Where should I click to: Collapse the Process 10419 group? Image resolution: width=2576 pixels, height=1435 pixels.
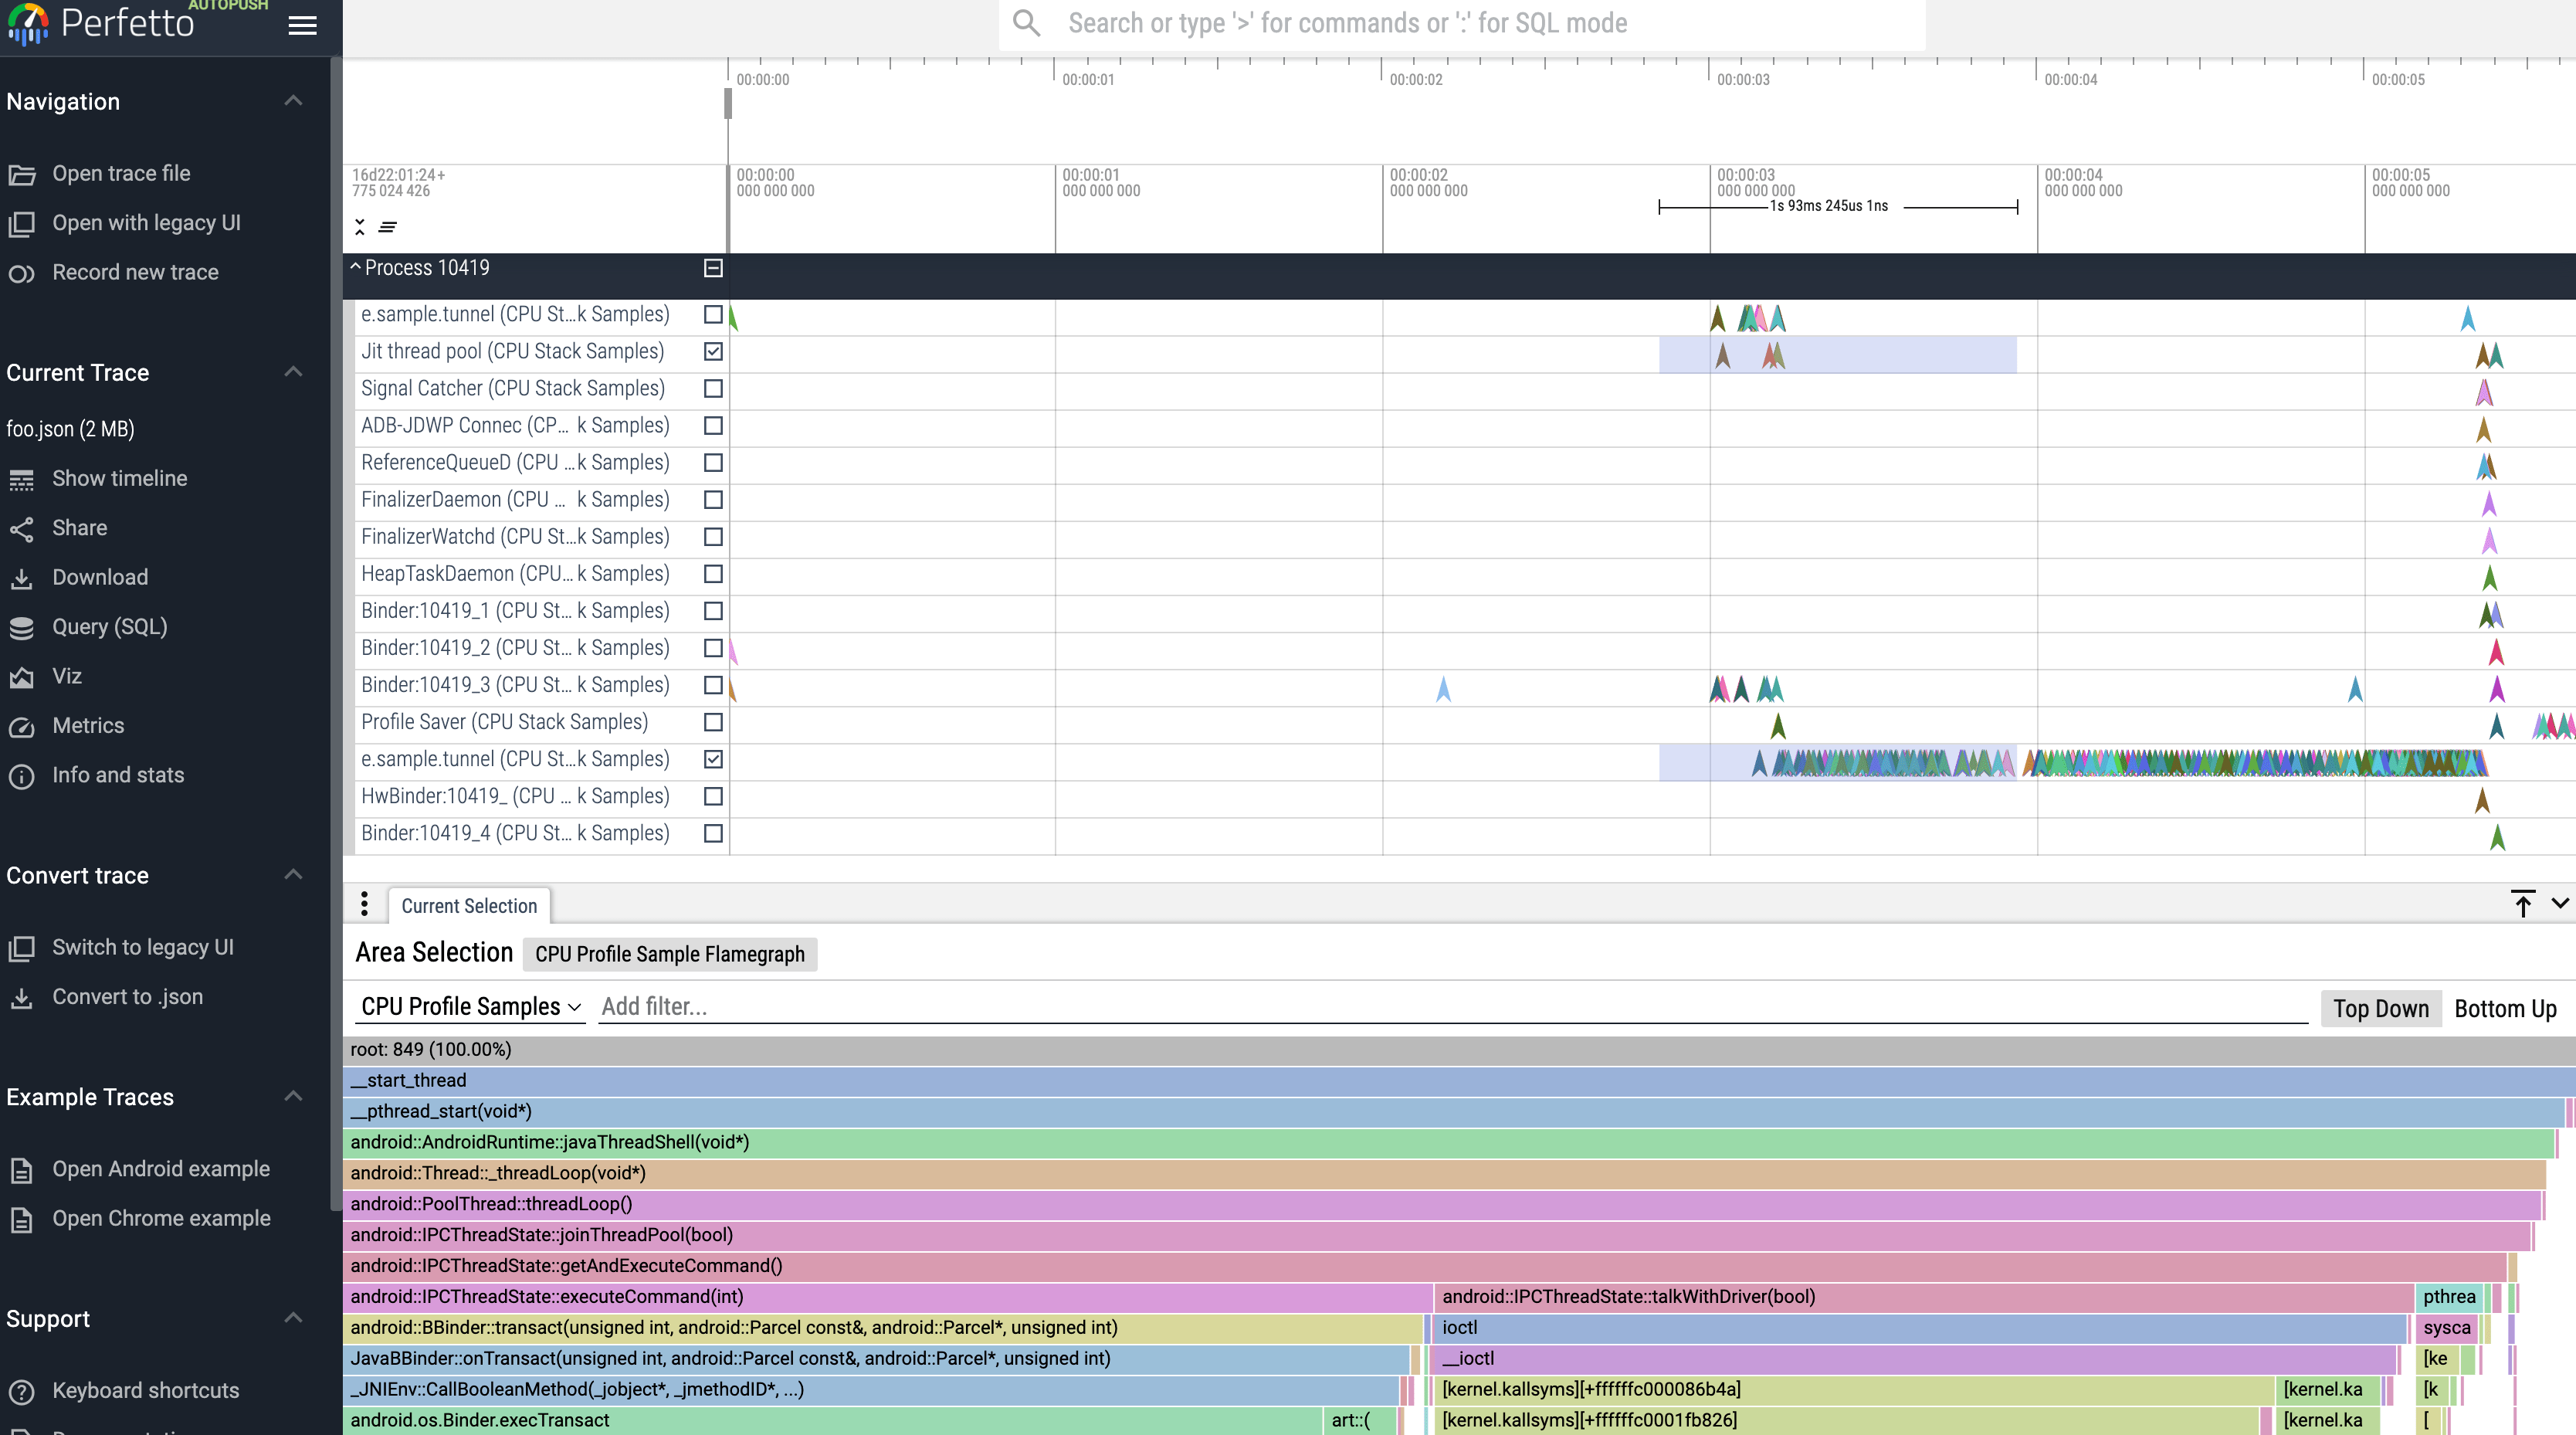tap(355, 267)
